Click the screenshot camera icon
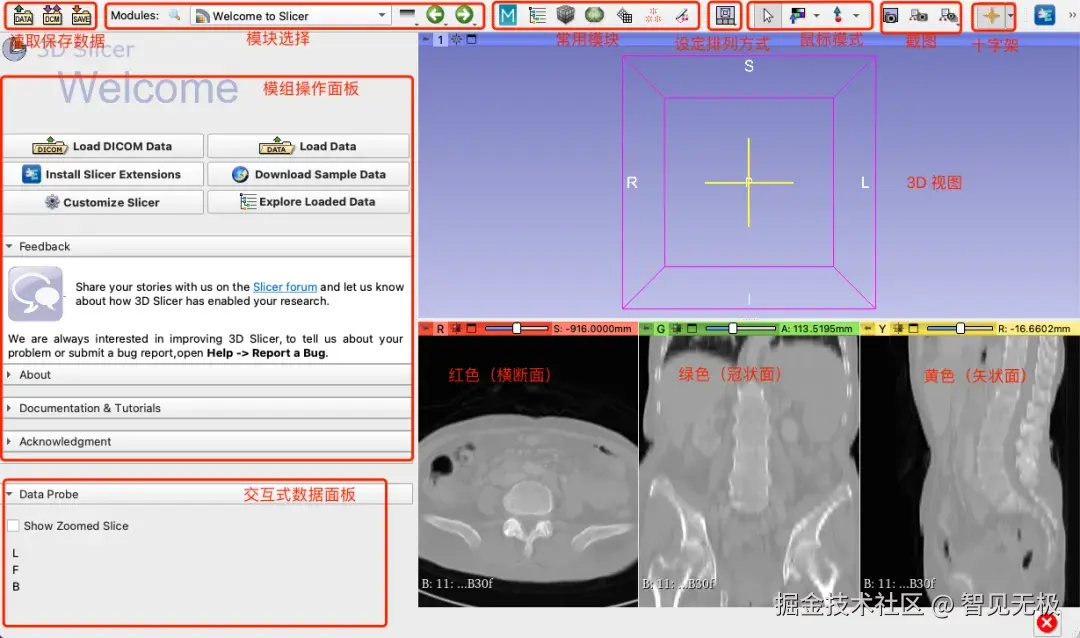Viewport: 1080px width, 638px height. (890, 15)
